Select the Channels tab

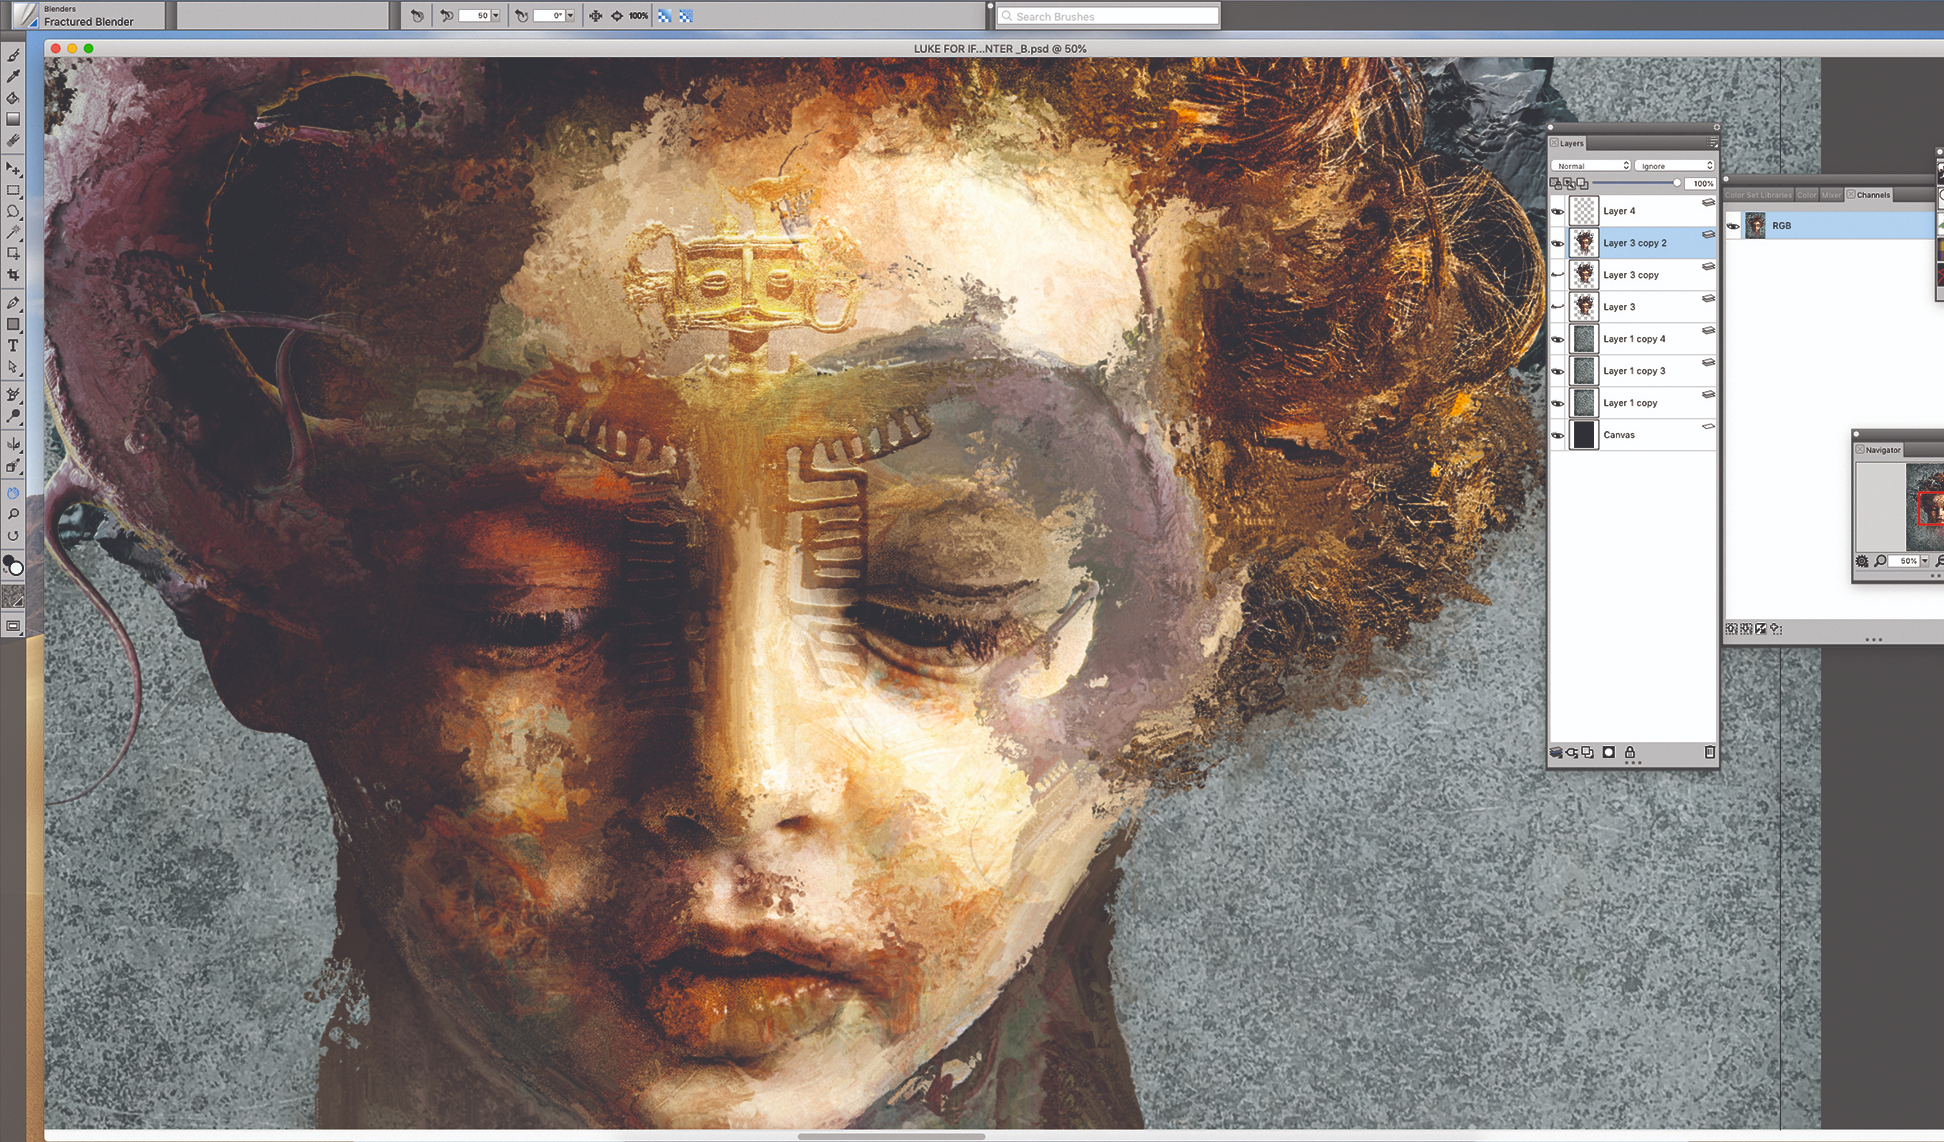[x=1869, y=195]
